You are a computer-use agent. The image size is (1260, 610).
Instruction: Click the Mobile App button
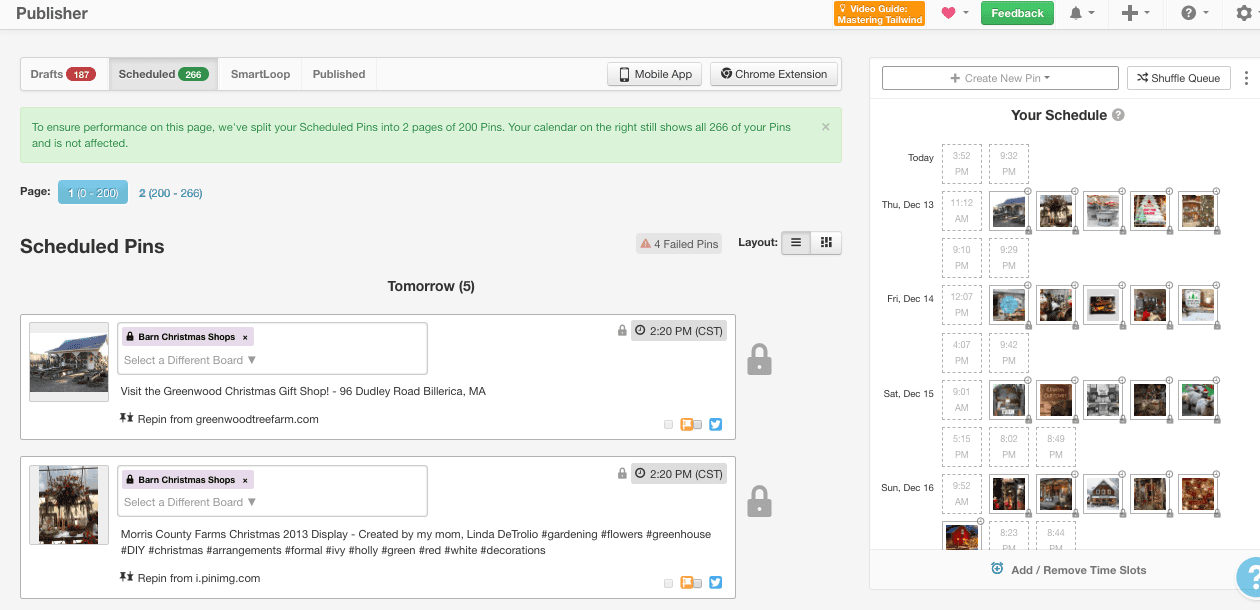655,74
